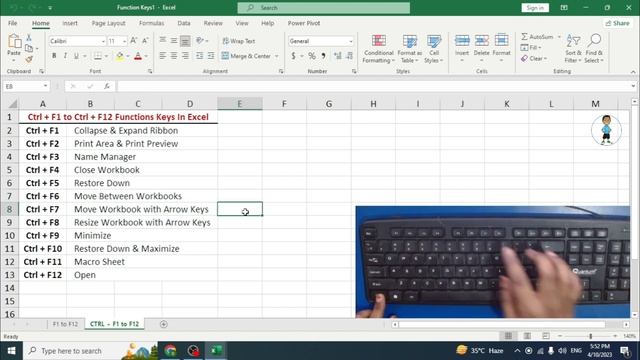Click the Insert Function fx icon
640x360 pixels.
coord(107,86)
